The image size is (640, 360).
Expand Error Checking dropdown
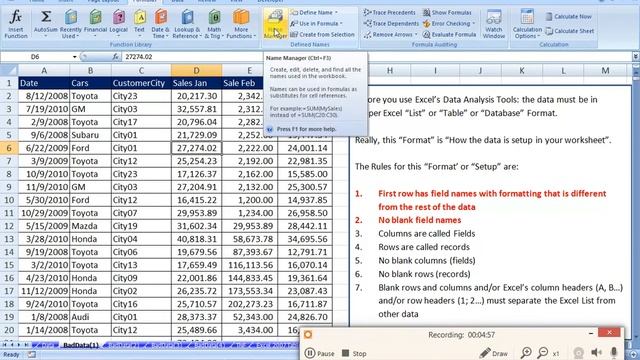pos(473,24)
